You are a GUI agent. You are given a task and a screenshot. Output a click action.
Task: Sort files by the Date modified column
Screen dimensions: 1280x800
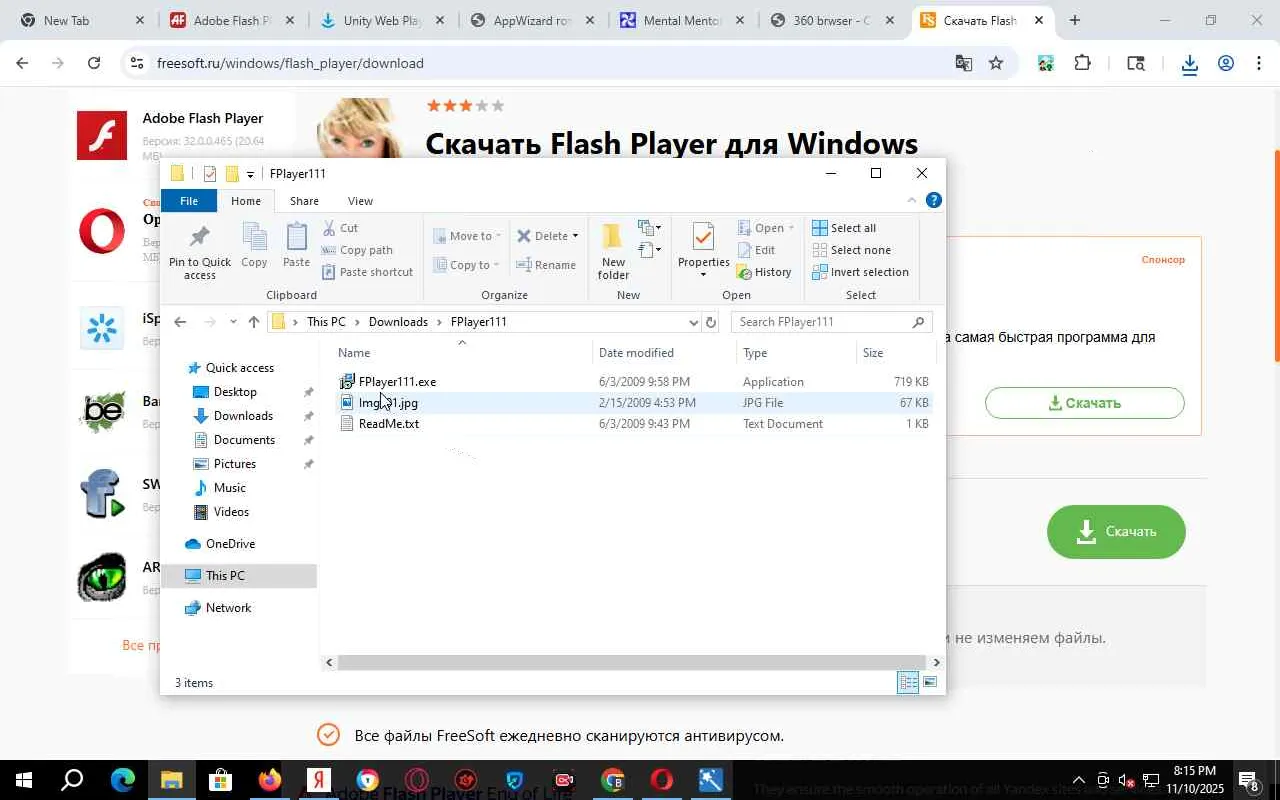click(x=636, y=353)
